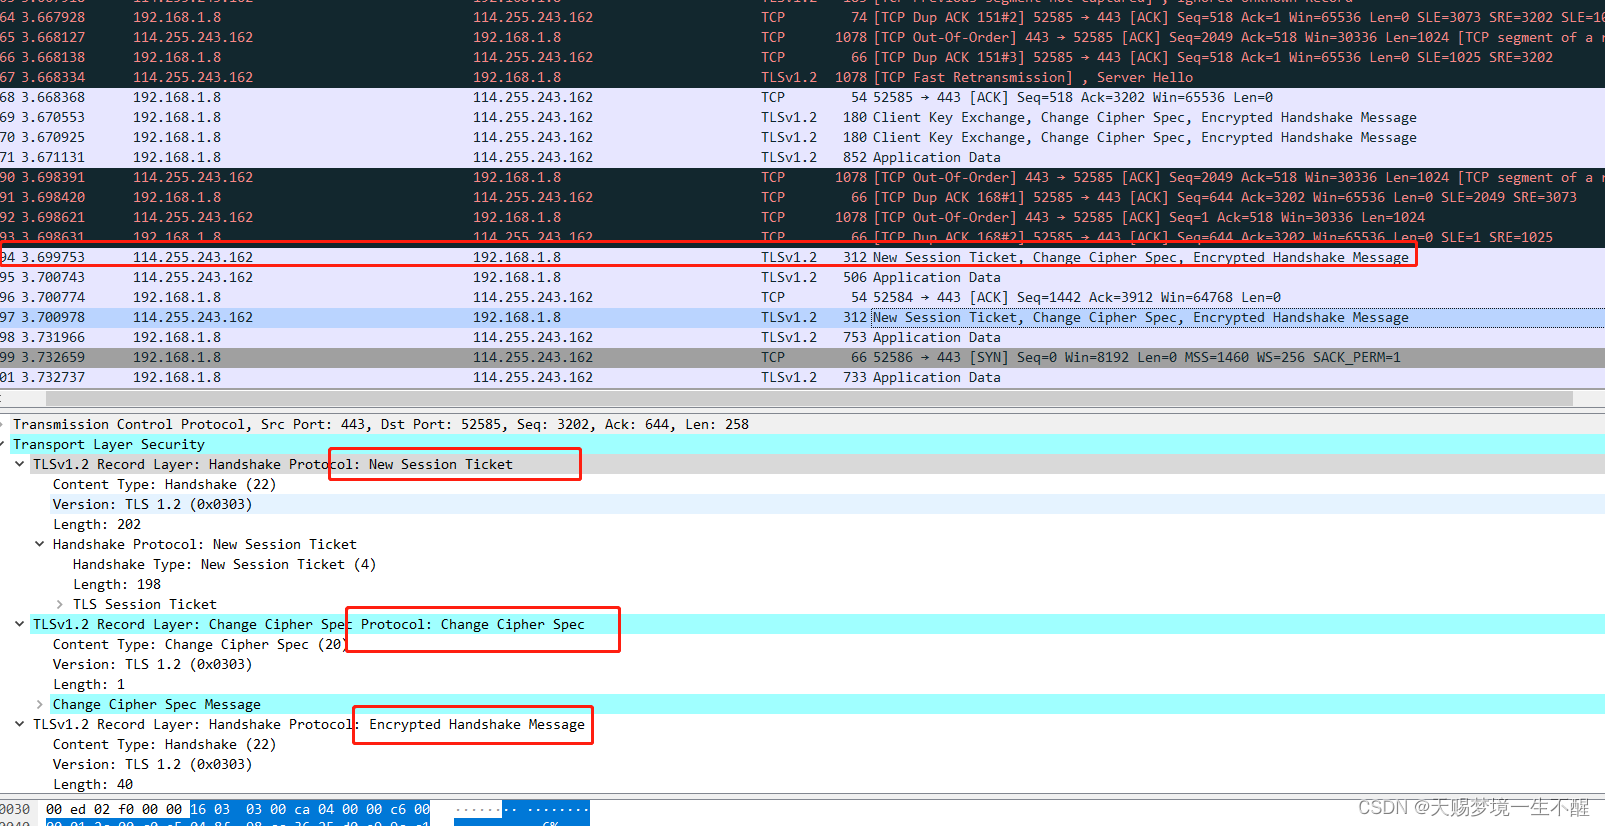This screenshot has height=826, width=1605.
Task: Click 'Content Type: Handshake (22)' under Encrypted Handshake Message
Action: (164, 744)
